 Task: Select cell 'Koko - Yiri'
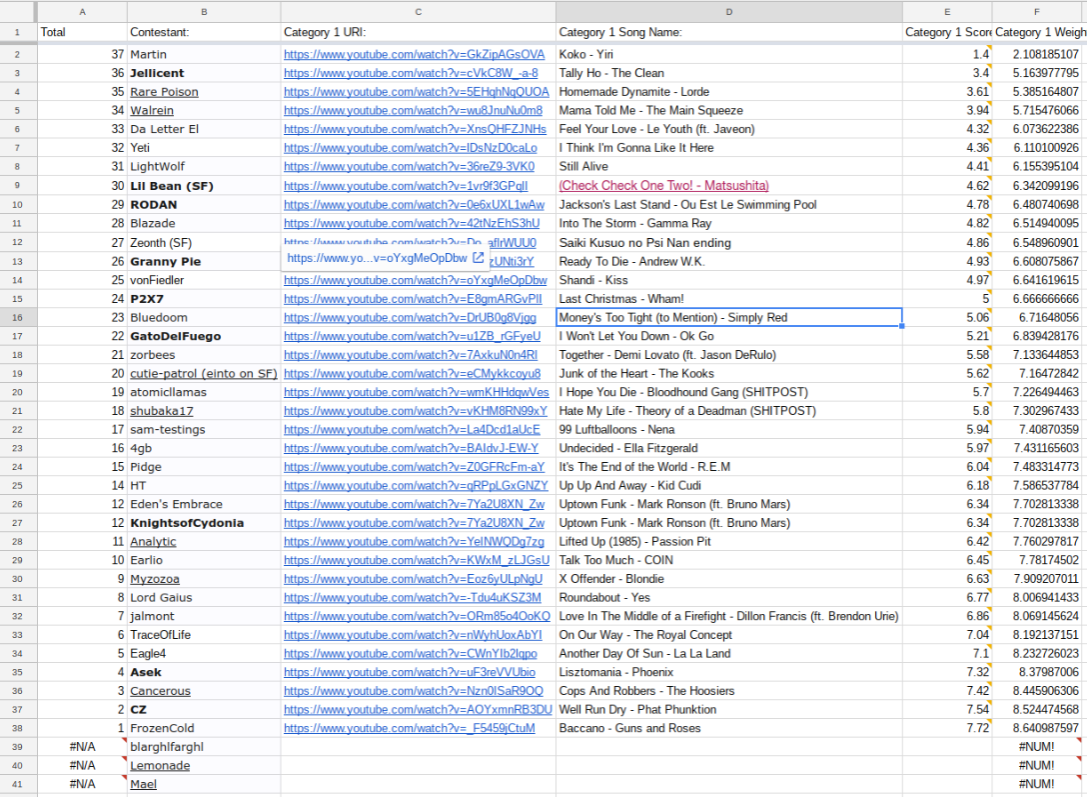729,54
